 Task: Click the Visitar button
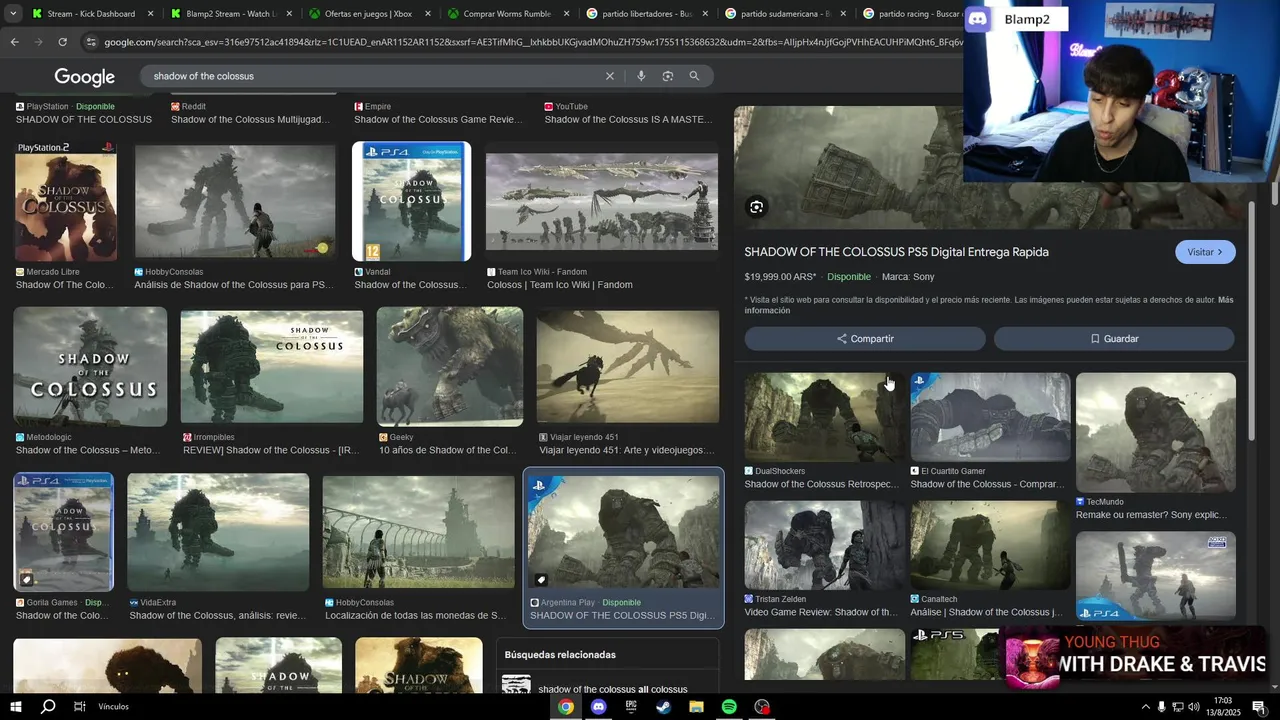coord(1205,252)
